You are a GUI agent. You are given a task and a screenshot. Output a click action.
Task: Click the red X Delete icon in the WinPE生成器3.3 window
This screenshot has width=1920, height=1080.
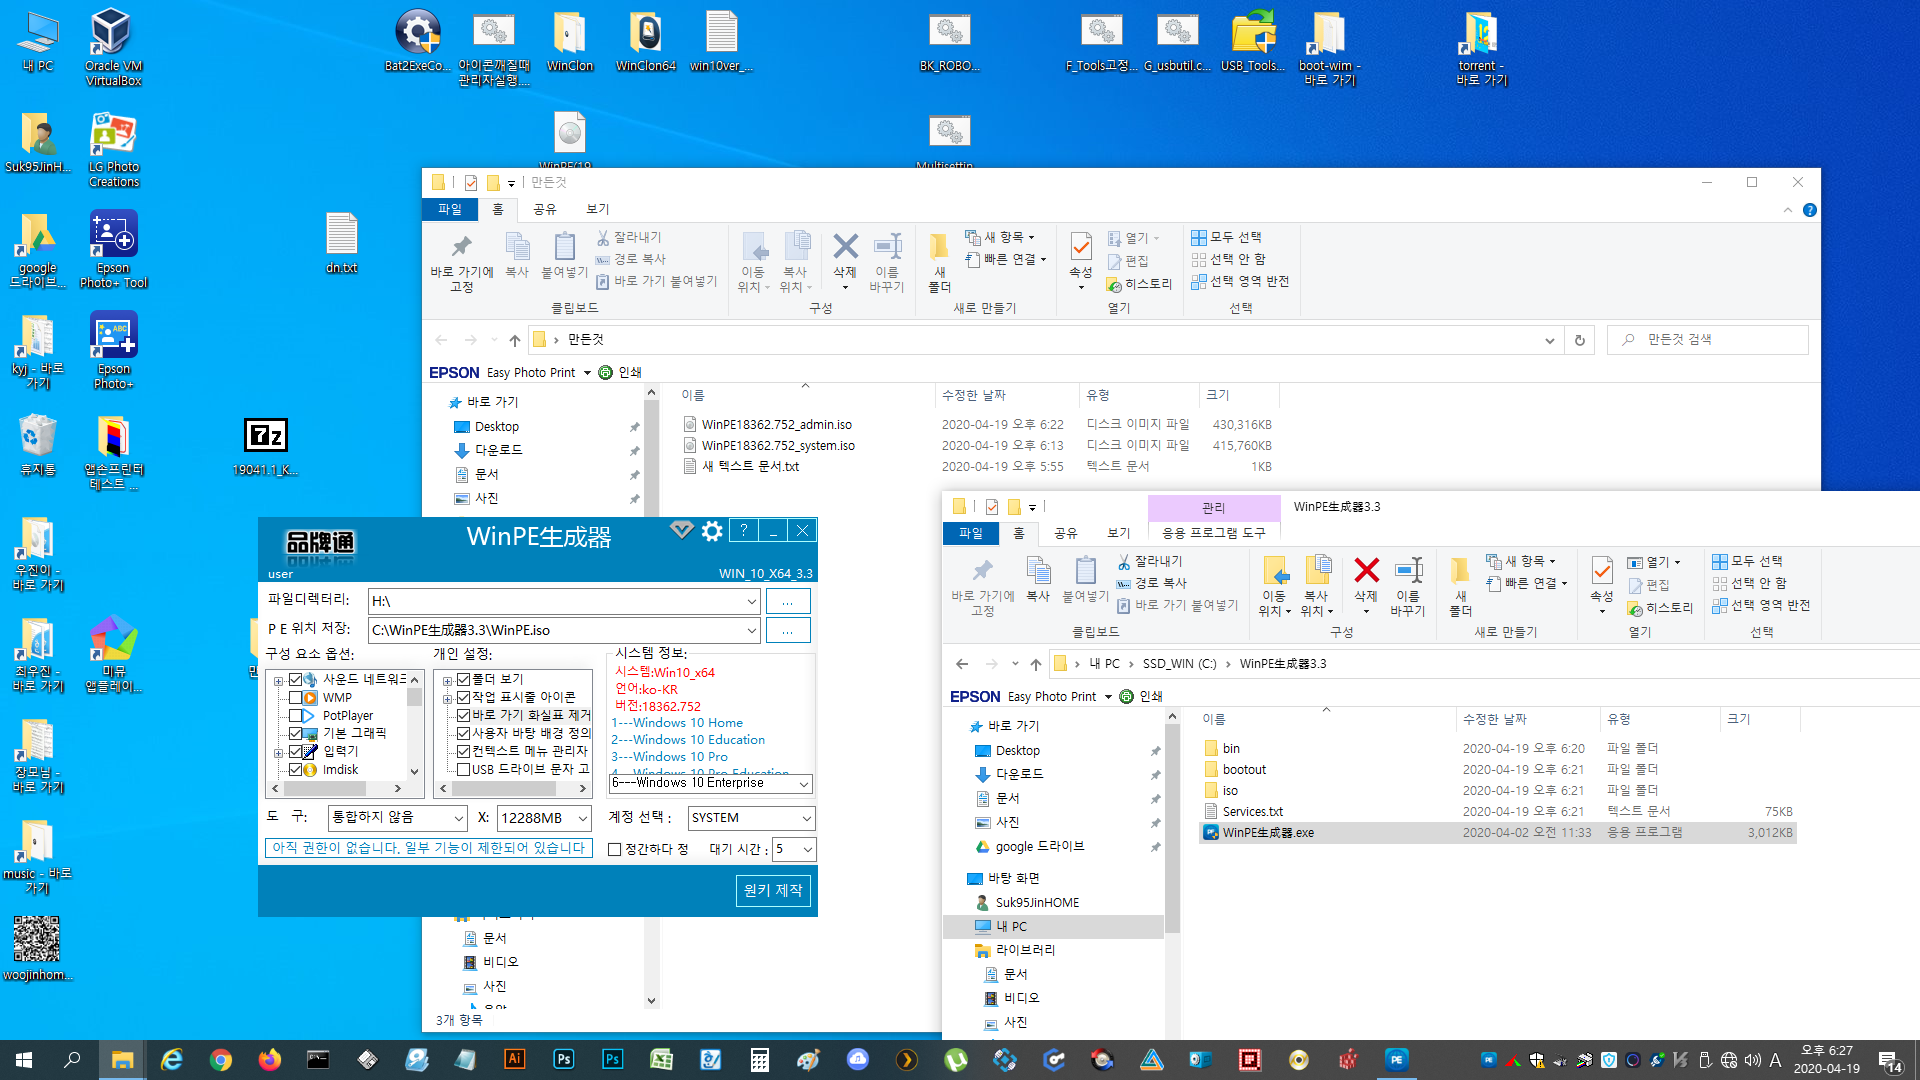(x=1366, y=571)
